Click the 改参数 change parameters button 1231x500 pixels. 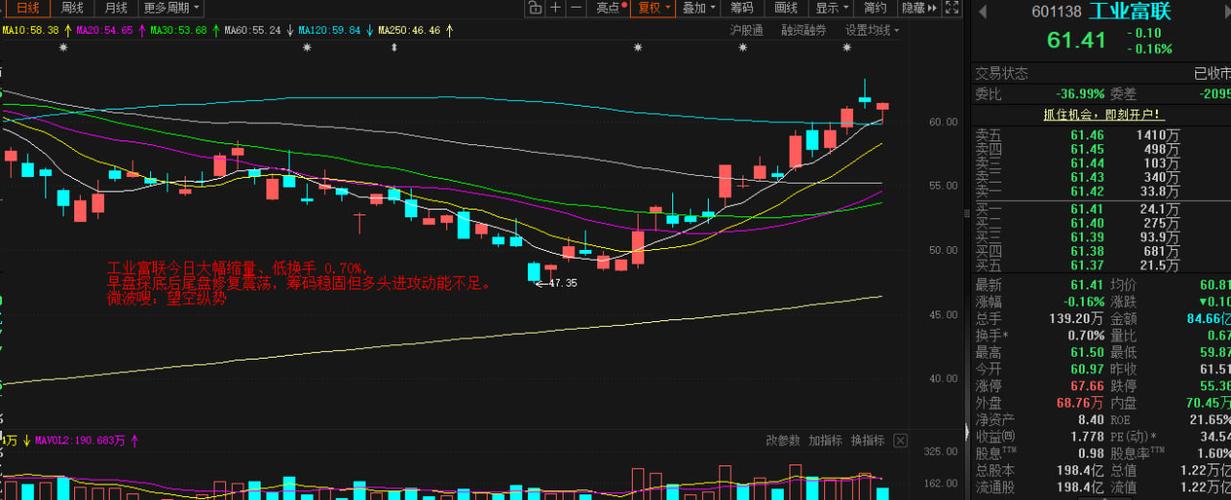pyautogui.click(x=783, y=440)
